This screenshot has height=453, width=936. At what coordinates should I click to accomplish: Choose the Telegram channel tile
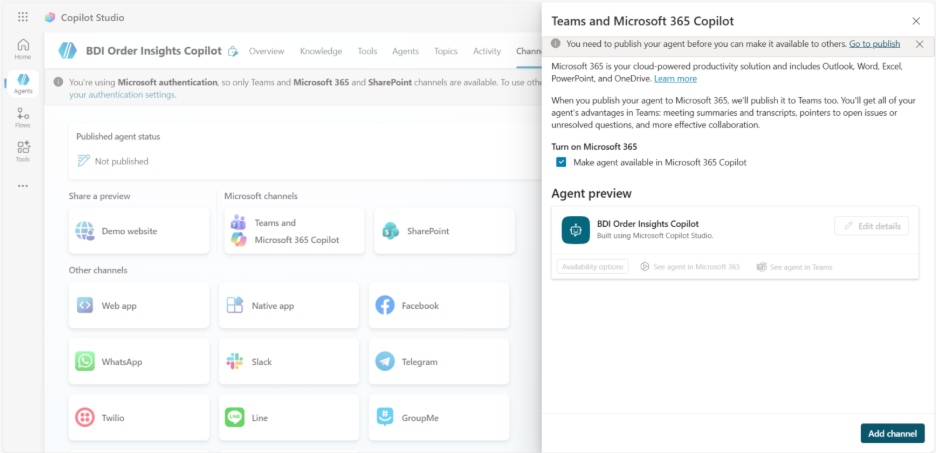(439, 362)
